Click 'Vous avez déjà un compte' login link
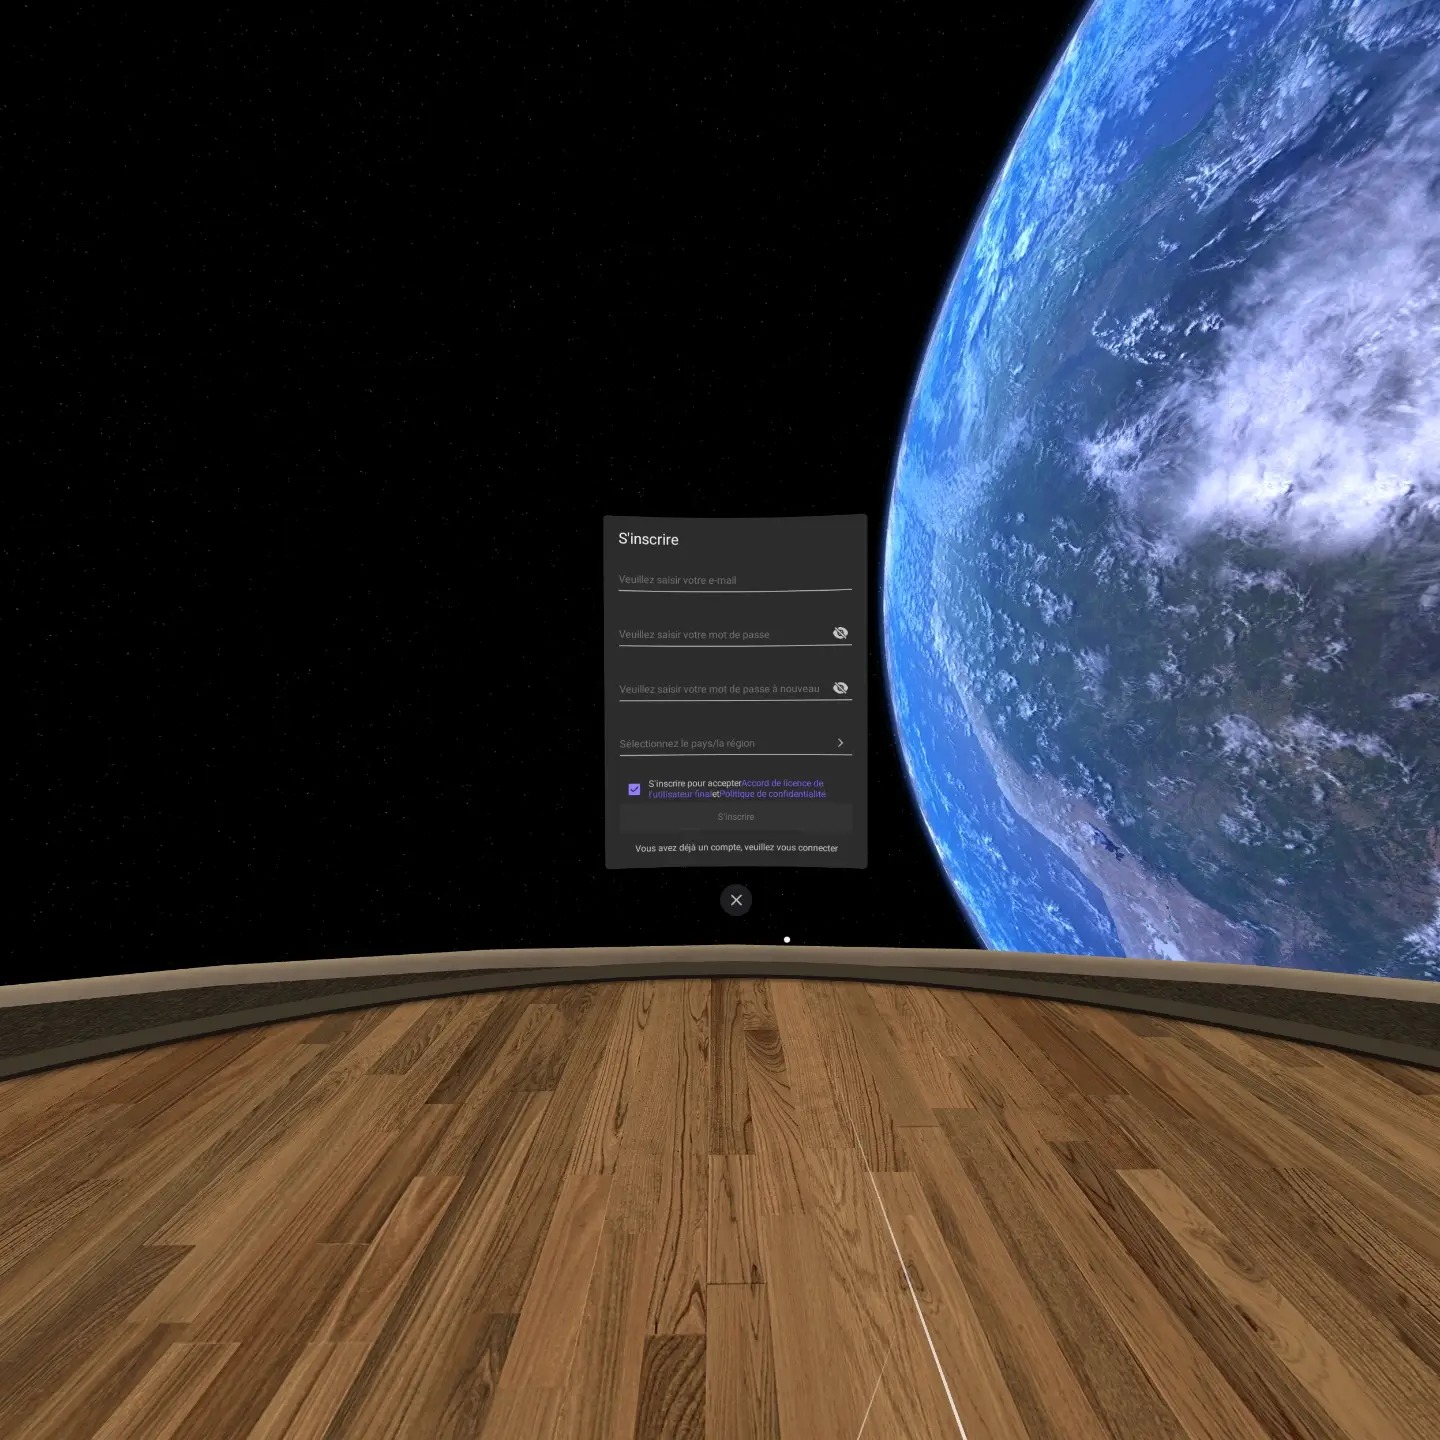 [x=736, y=848]
